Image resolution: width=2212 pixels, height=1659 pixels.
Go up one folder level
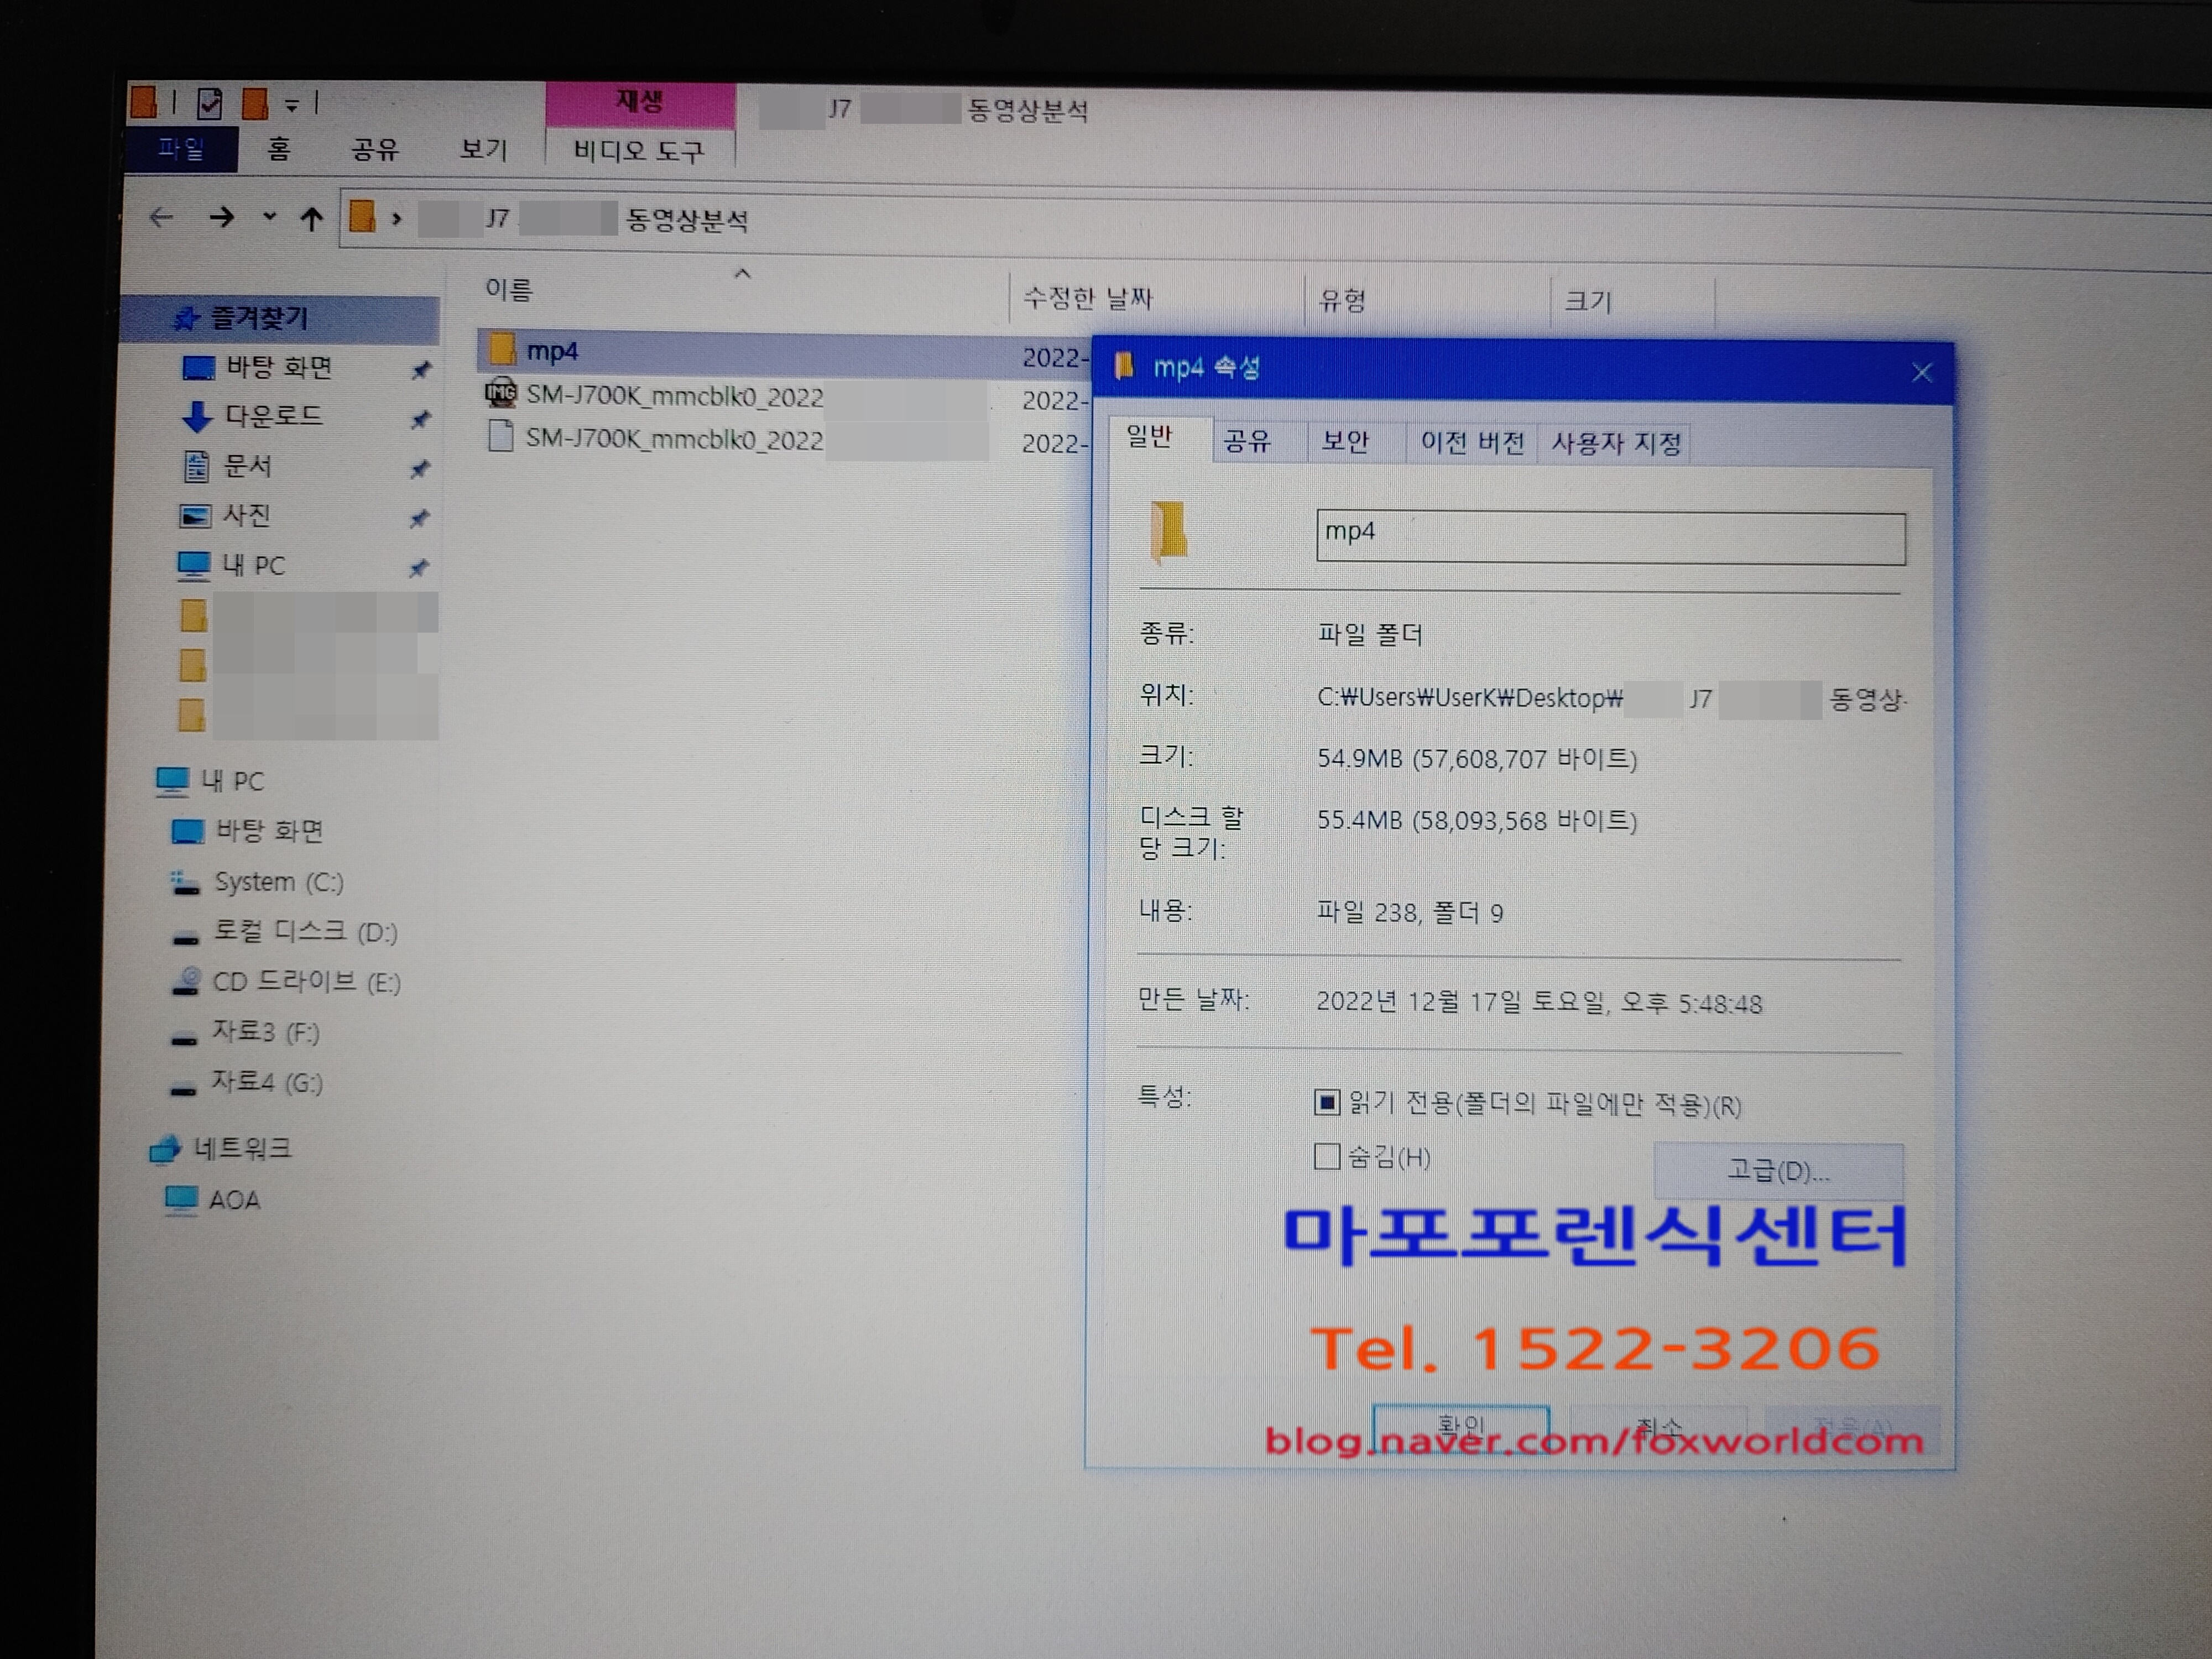pyautogui.click(x=312, y=218)
